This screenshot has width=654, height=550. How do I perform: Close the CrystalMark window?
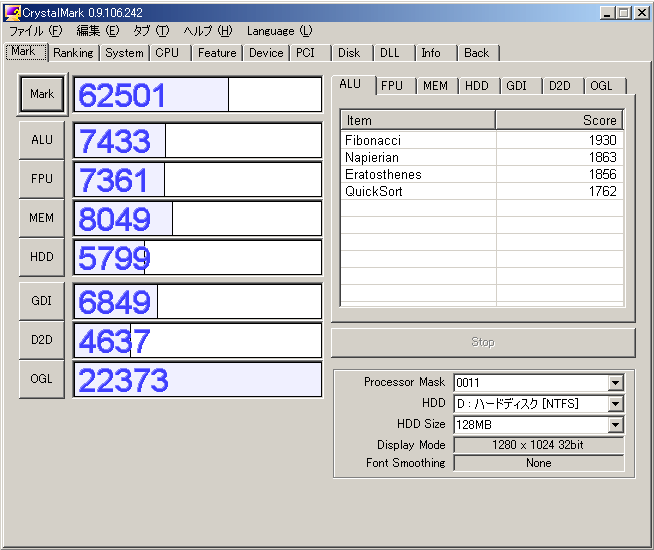641,13
